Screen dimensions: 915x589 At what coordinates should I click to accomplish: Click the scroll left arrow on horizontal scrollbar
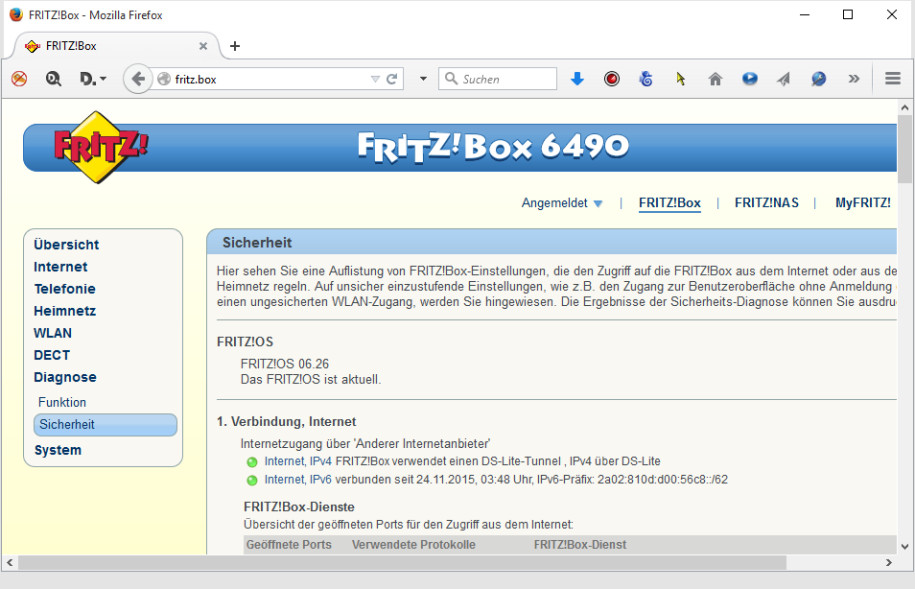tap(9, 563)
